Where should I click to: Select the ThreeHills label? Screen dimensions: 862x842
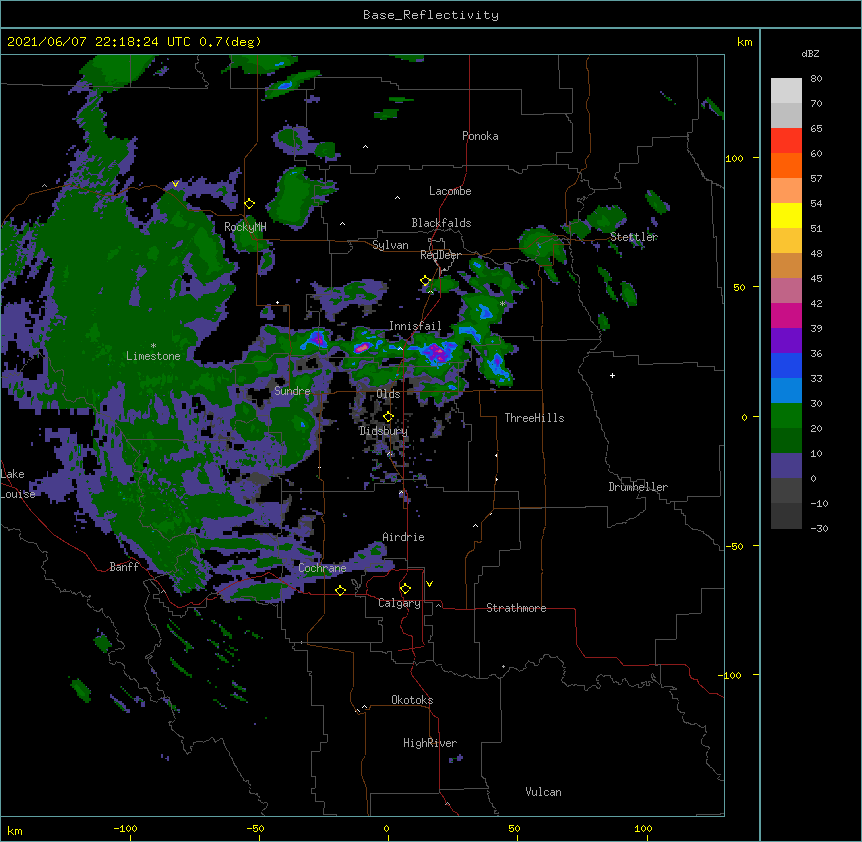click(534, 418)
